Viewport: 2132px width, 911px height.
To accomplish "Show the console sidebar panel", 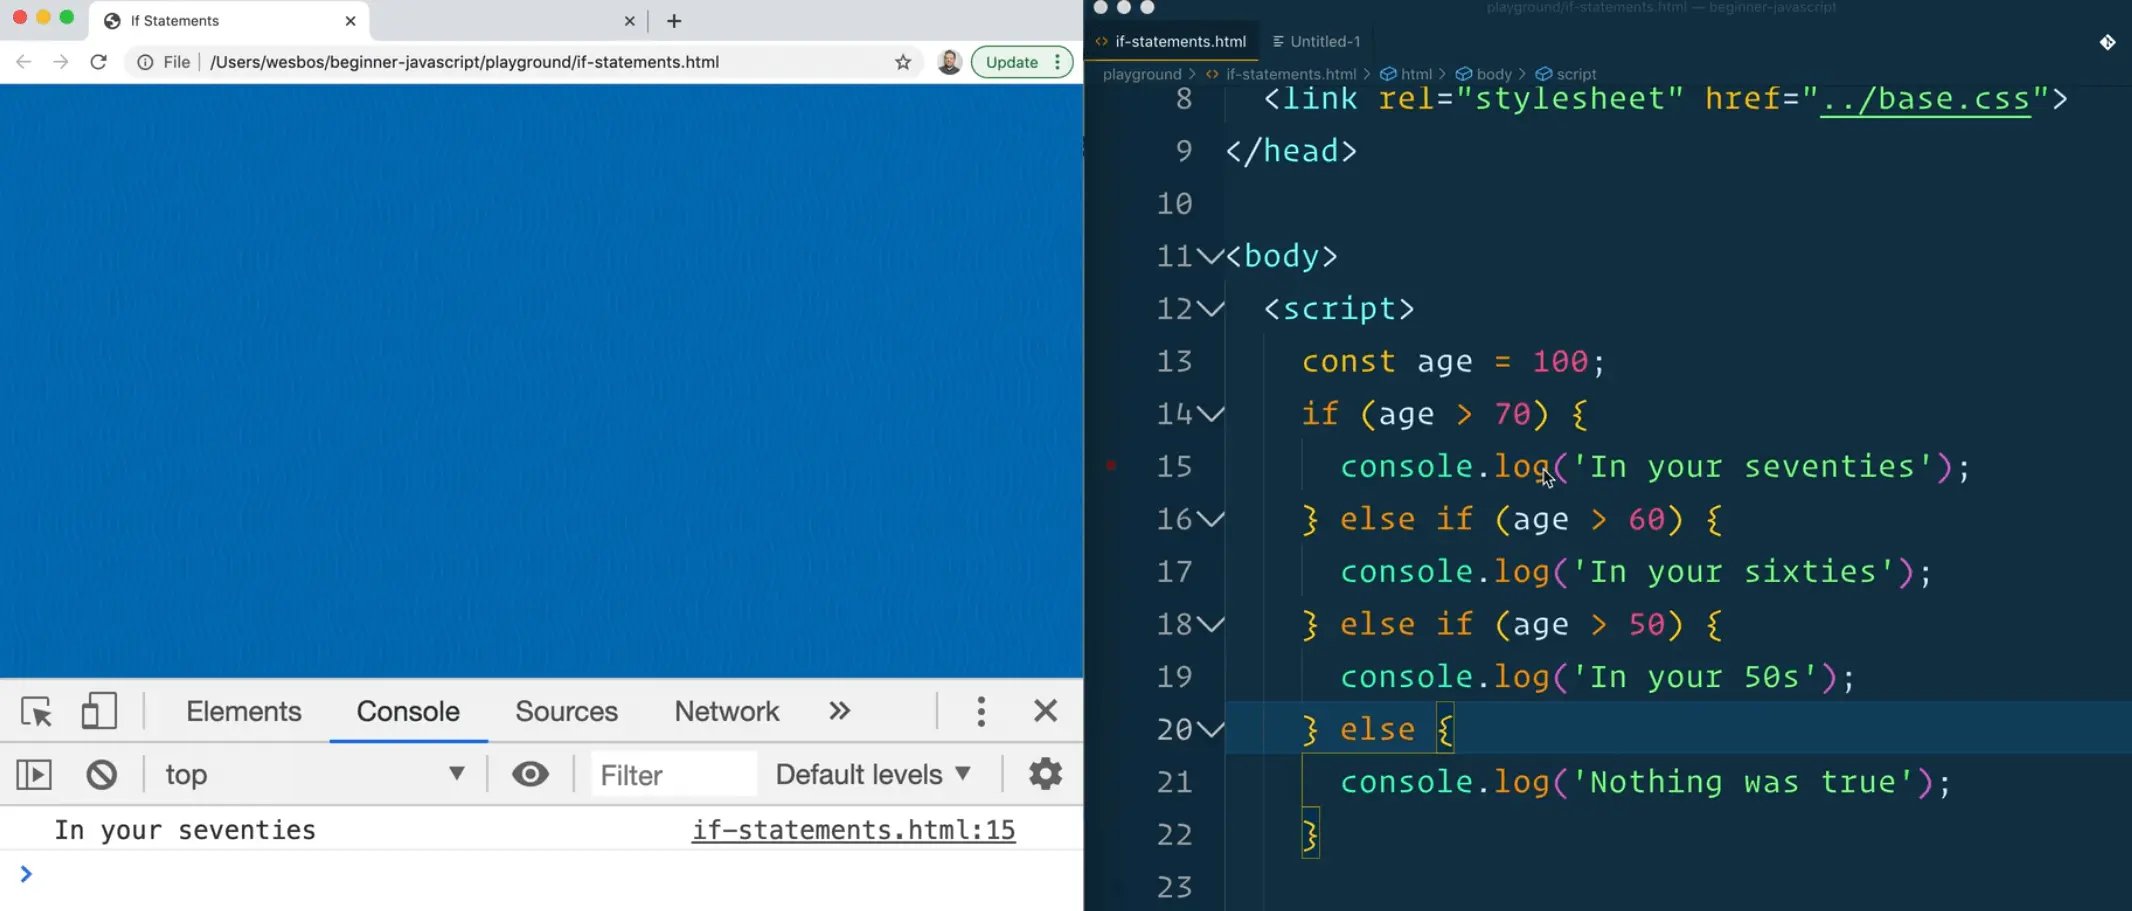I will coord(33,773).
